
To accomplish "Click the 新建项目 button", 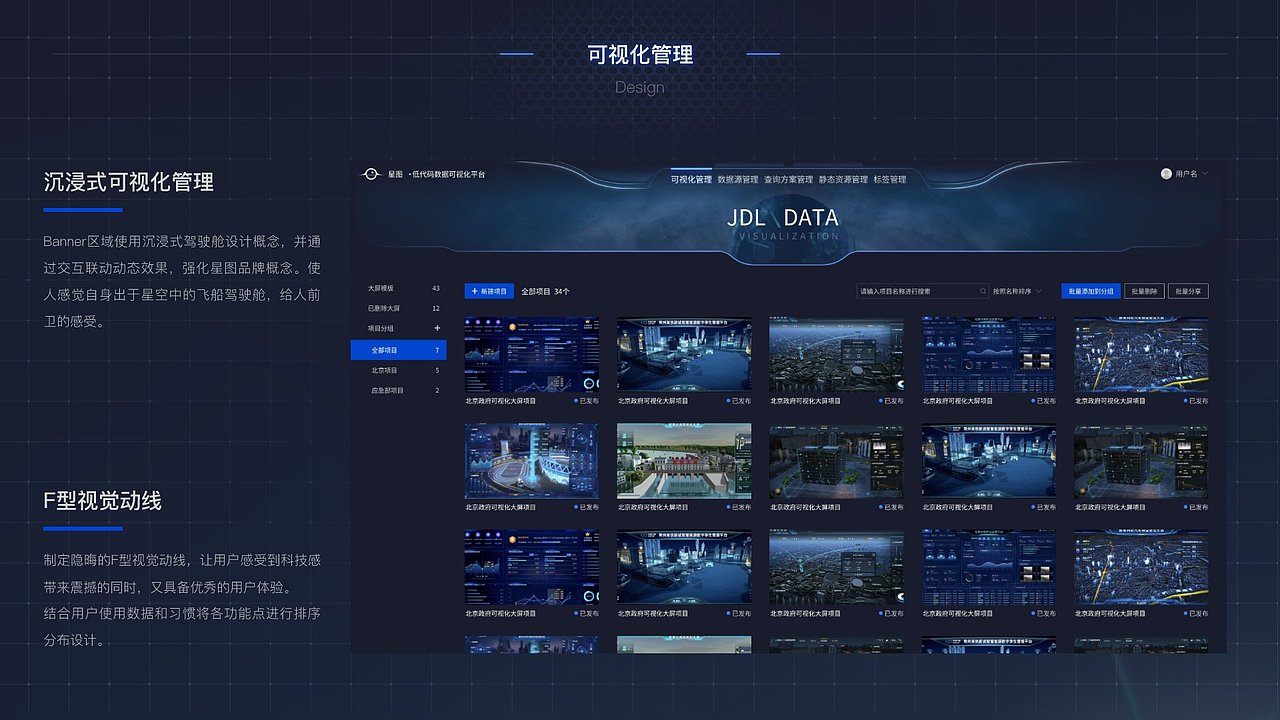I will click(x=489, y=291).
